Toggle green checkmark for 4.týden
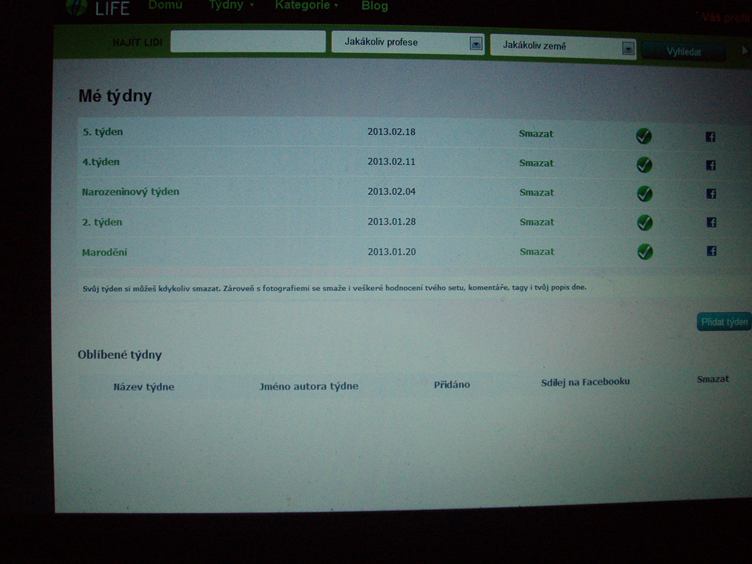The width and height of the screenshot is (752, 564). (644, 164)
